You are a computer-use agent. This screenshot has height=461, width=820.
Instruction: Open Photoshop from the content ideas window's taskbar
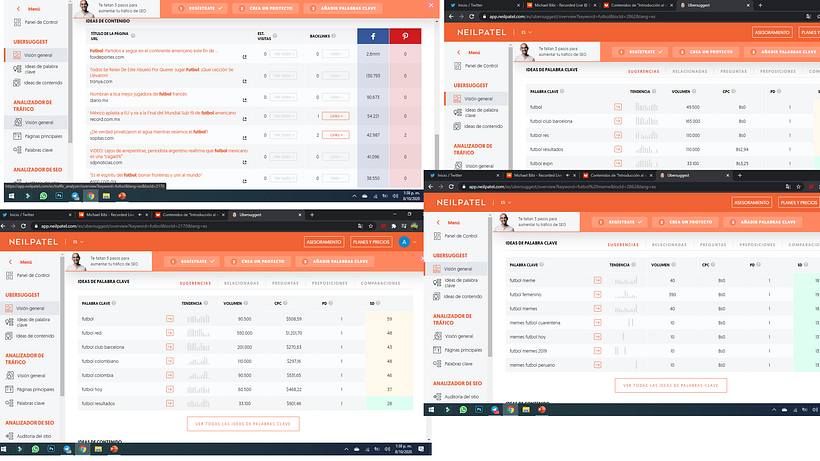coord(59,196)
